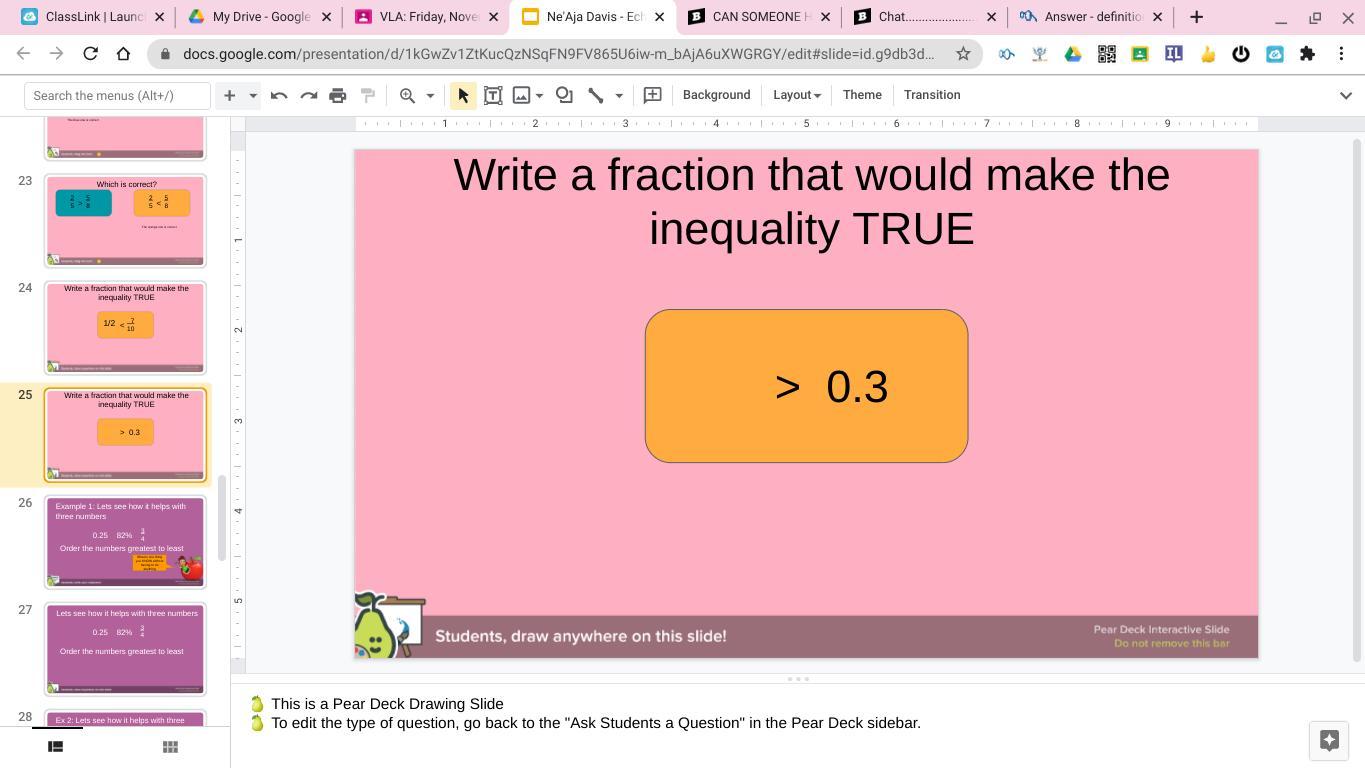This screenshot has height=768, width=1365.
Task: Open the Chrome three-dot menu
Action: click(1341, 54)
